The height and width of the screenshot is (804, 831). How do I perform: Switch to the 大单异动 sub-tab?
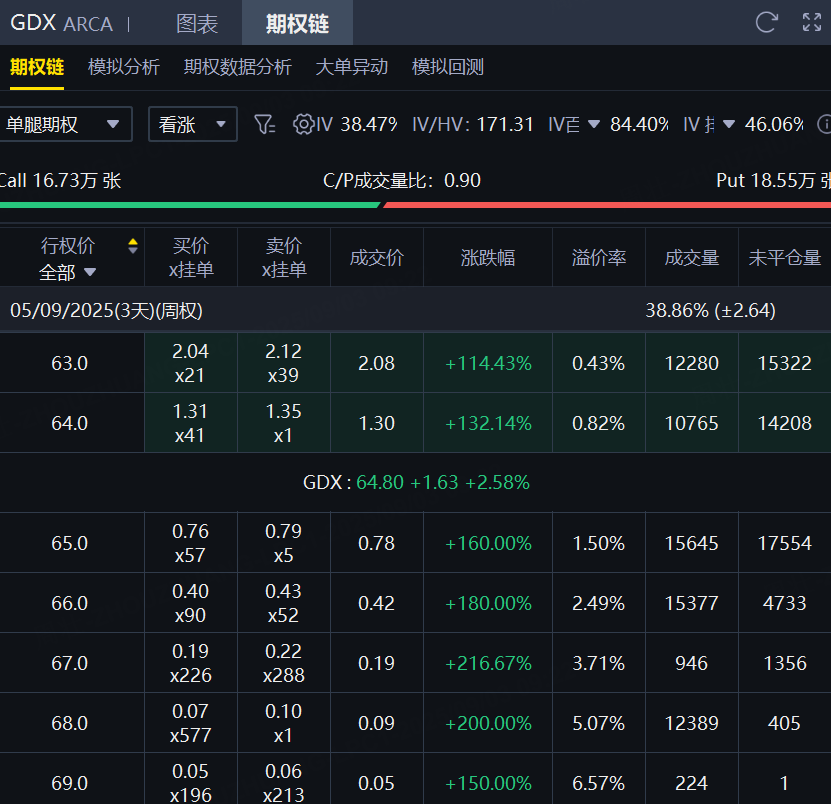tap(351, 67)
